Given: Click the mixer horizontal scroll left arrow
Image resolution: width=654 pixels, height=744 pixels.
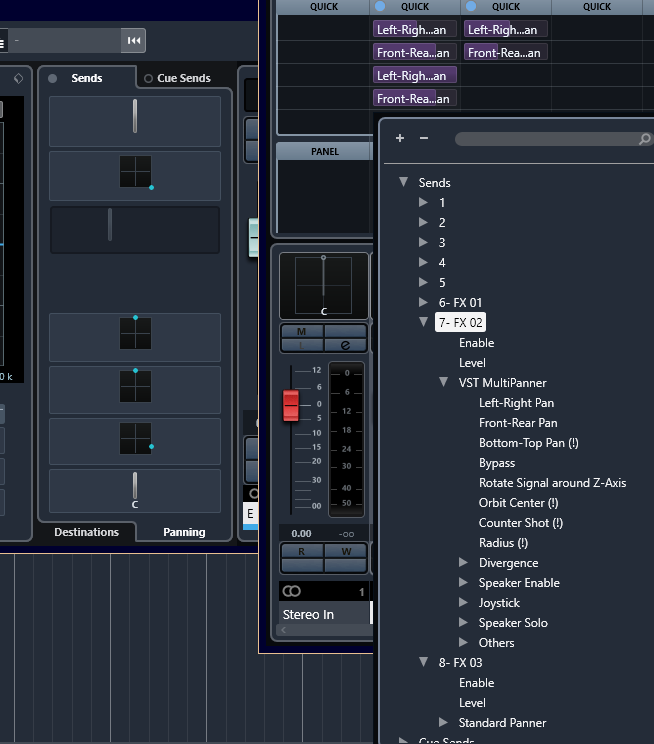Looking at the screenshot, I should (x=284, y=630).
